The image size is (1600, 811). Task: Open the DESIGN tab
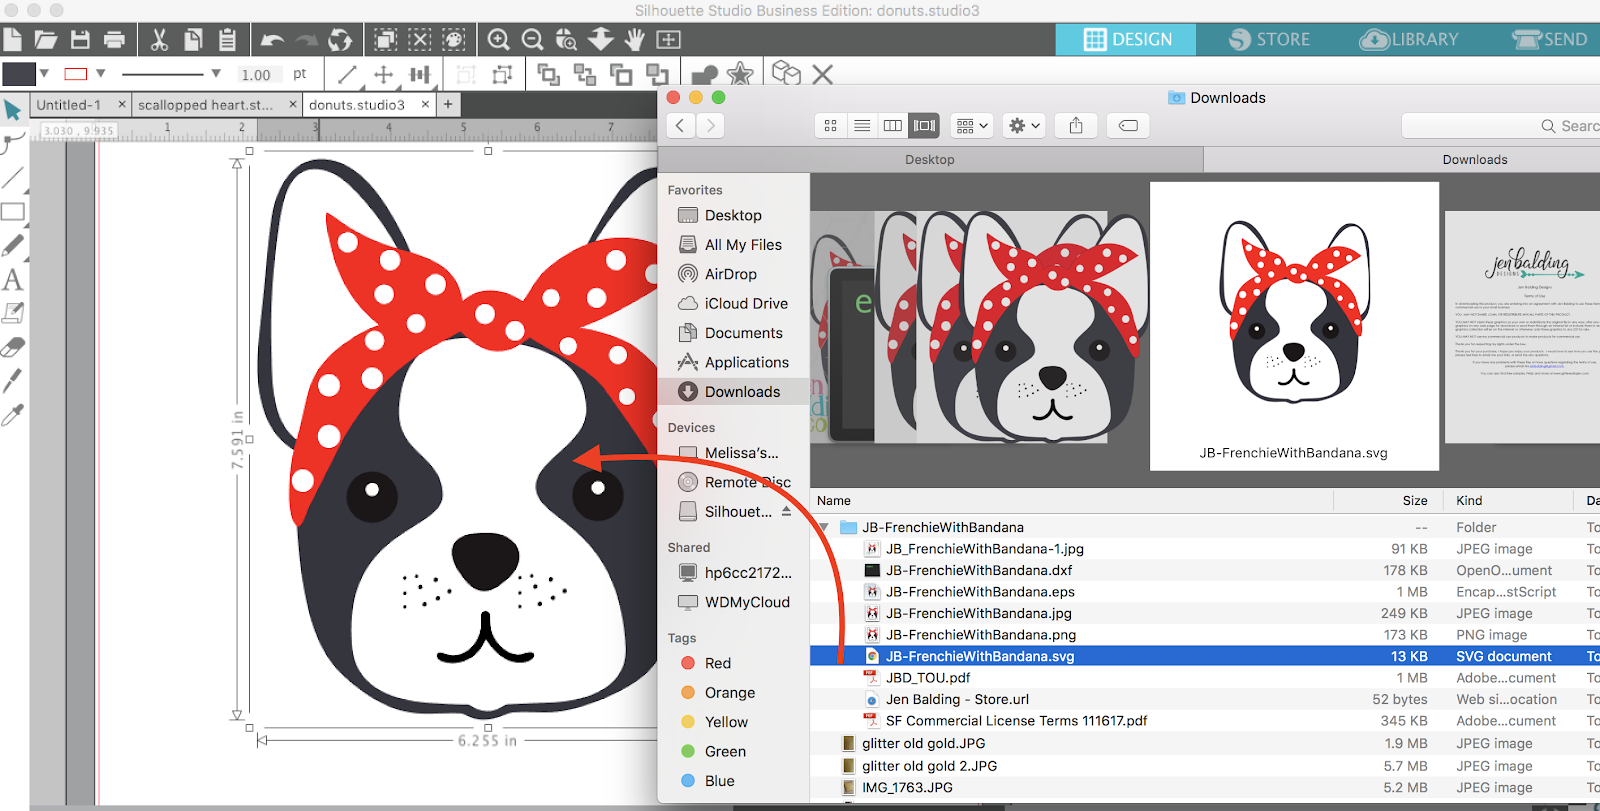click(1127, 39)
